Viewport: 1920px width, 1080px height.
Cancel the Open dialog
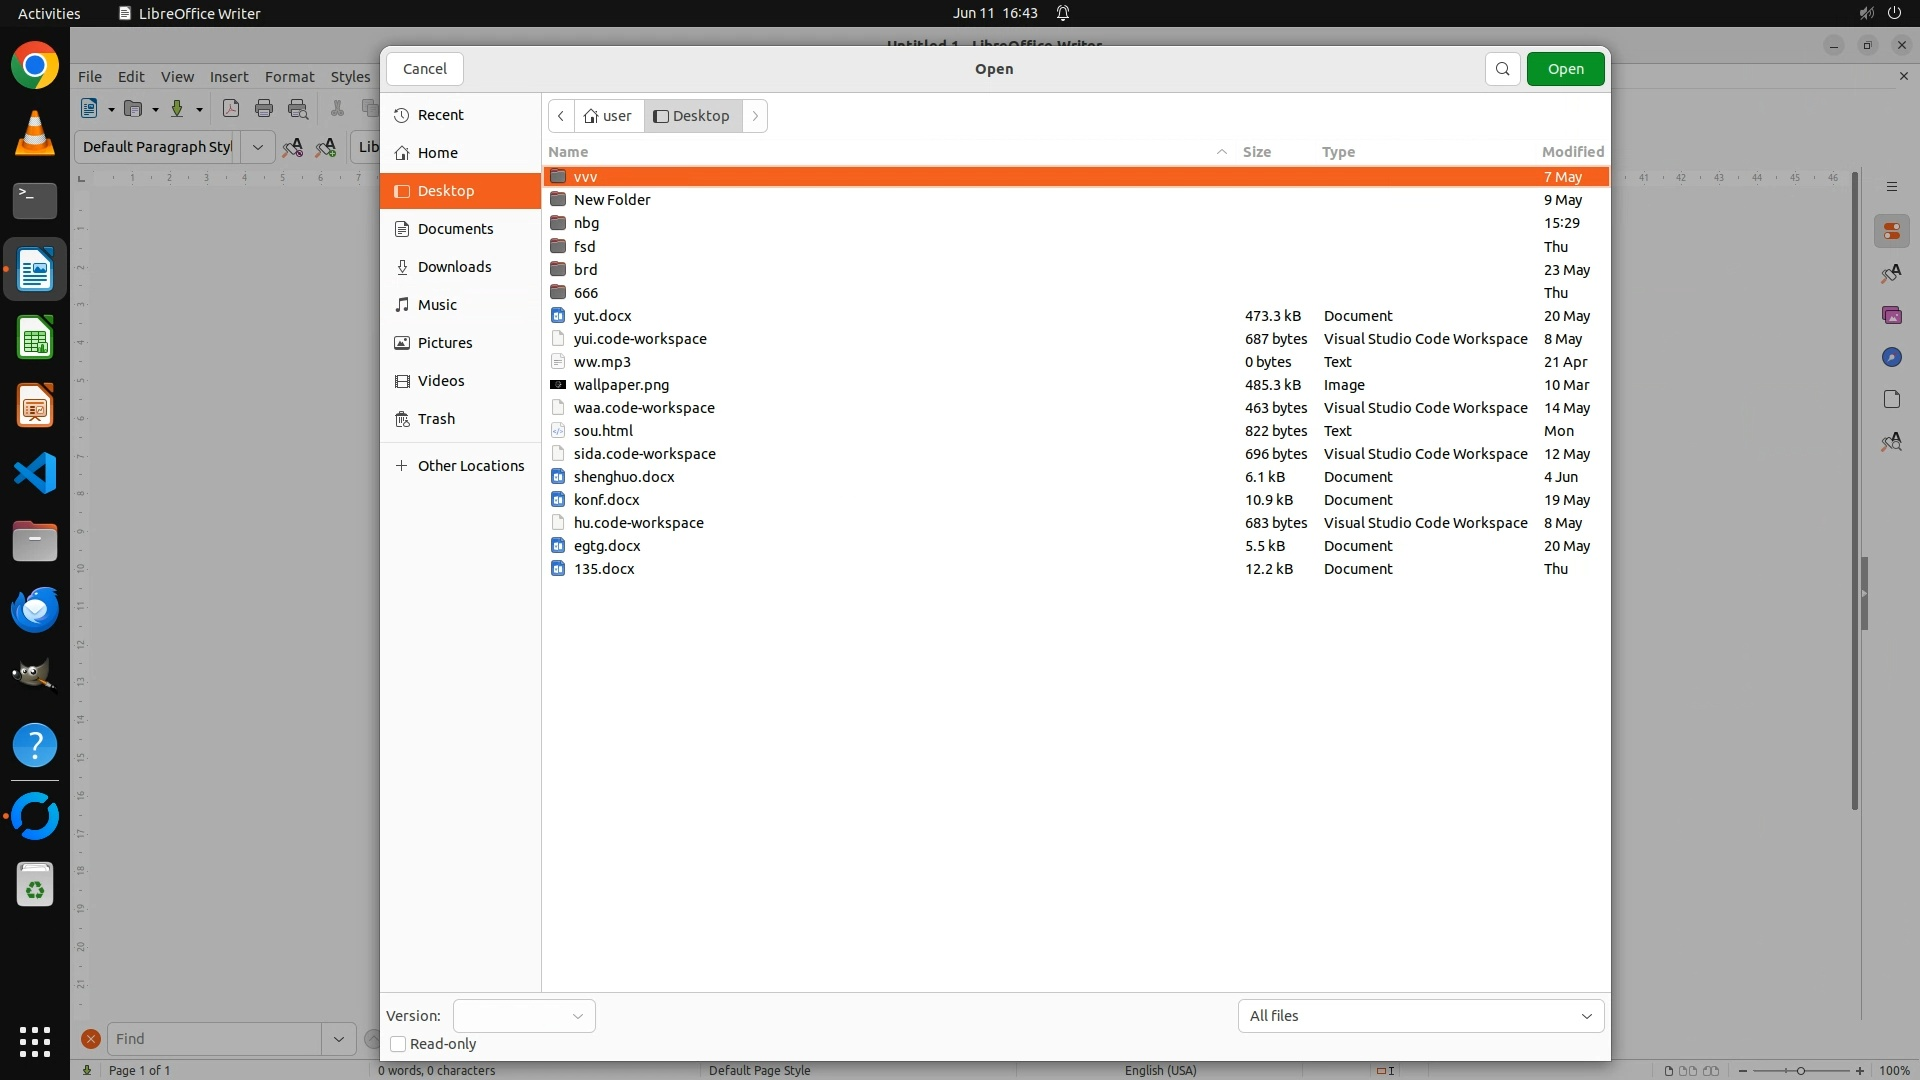[425, 69]
